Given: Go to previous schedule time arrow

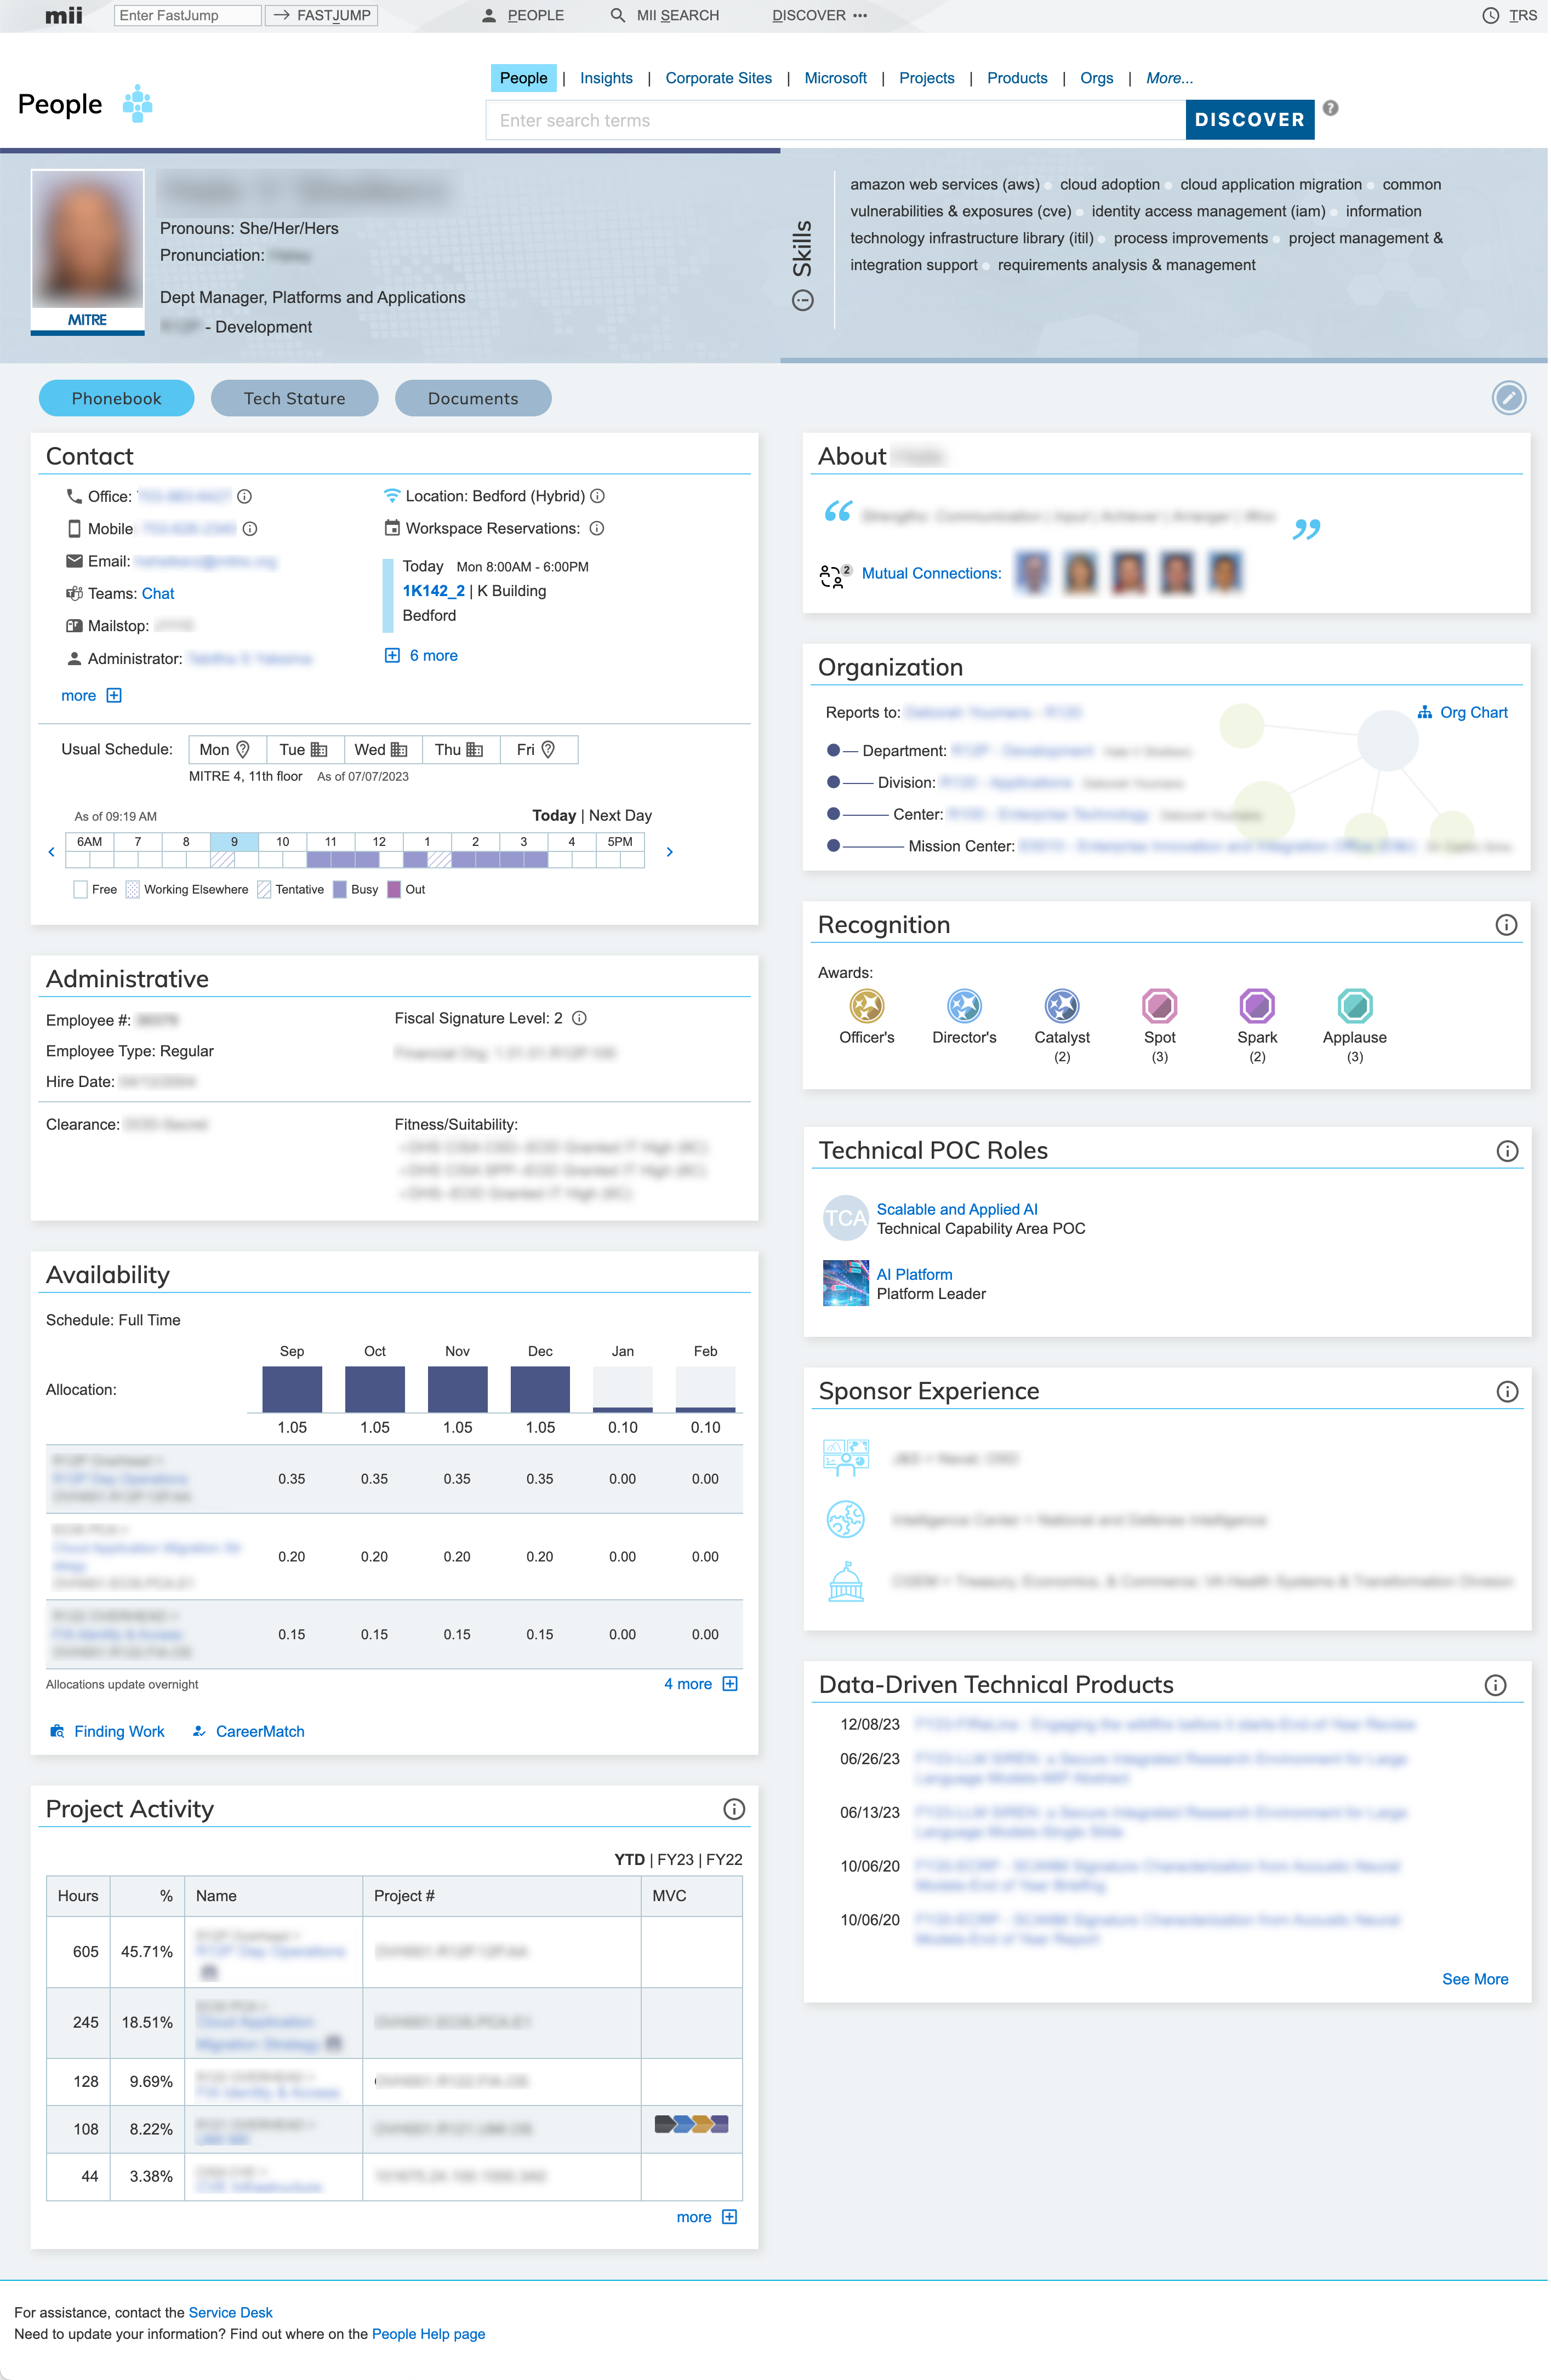Looking at the screenshot, I should [51, 852].
